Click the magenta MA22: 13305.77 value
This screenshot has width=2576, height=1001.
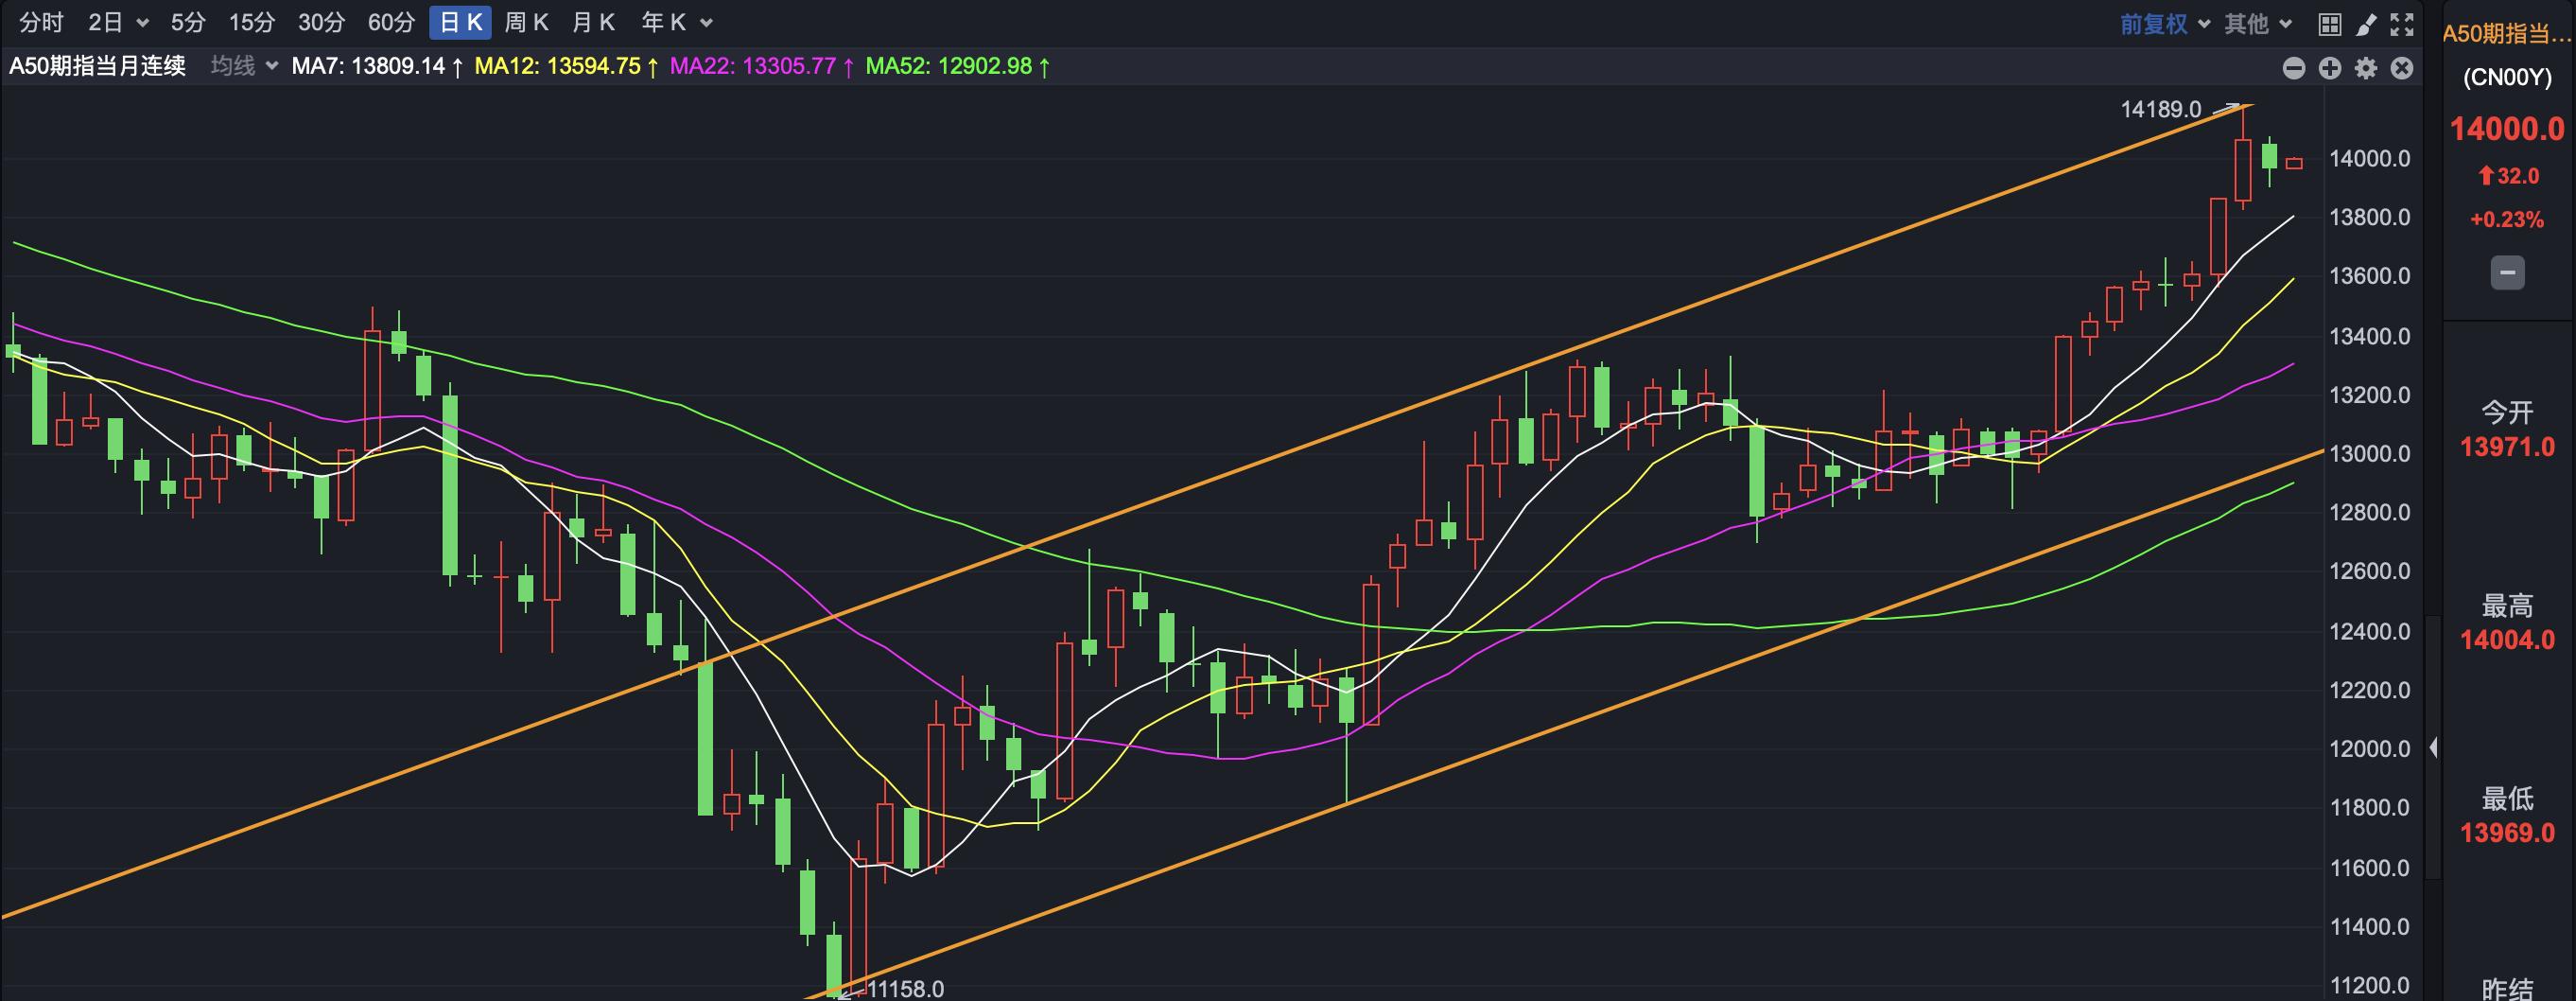tap(752, 67)
